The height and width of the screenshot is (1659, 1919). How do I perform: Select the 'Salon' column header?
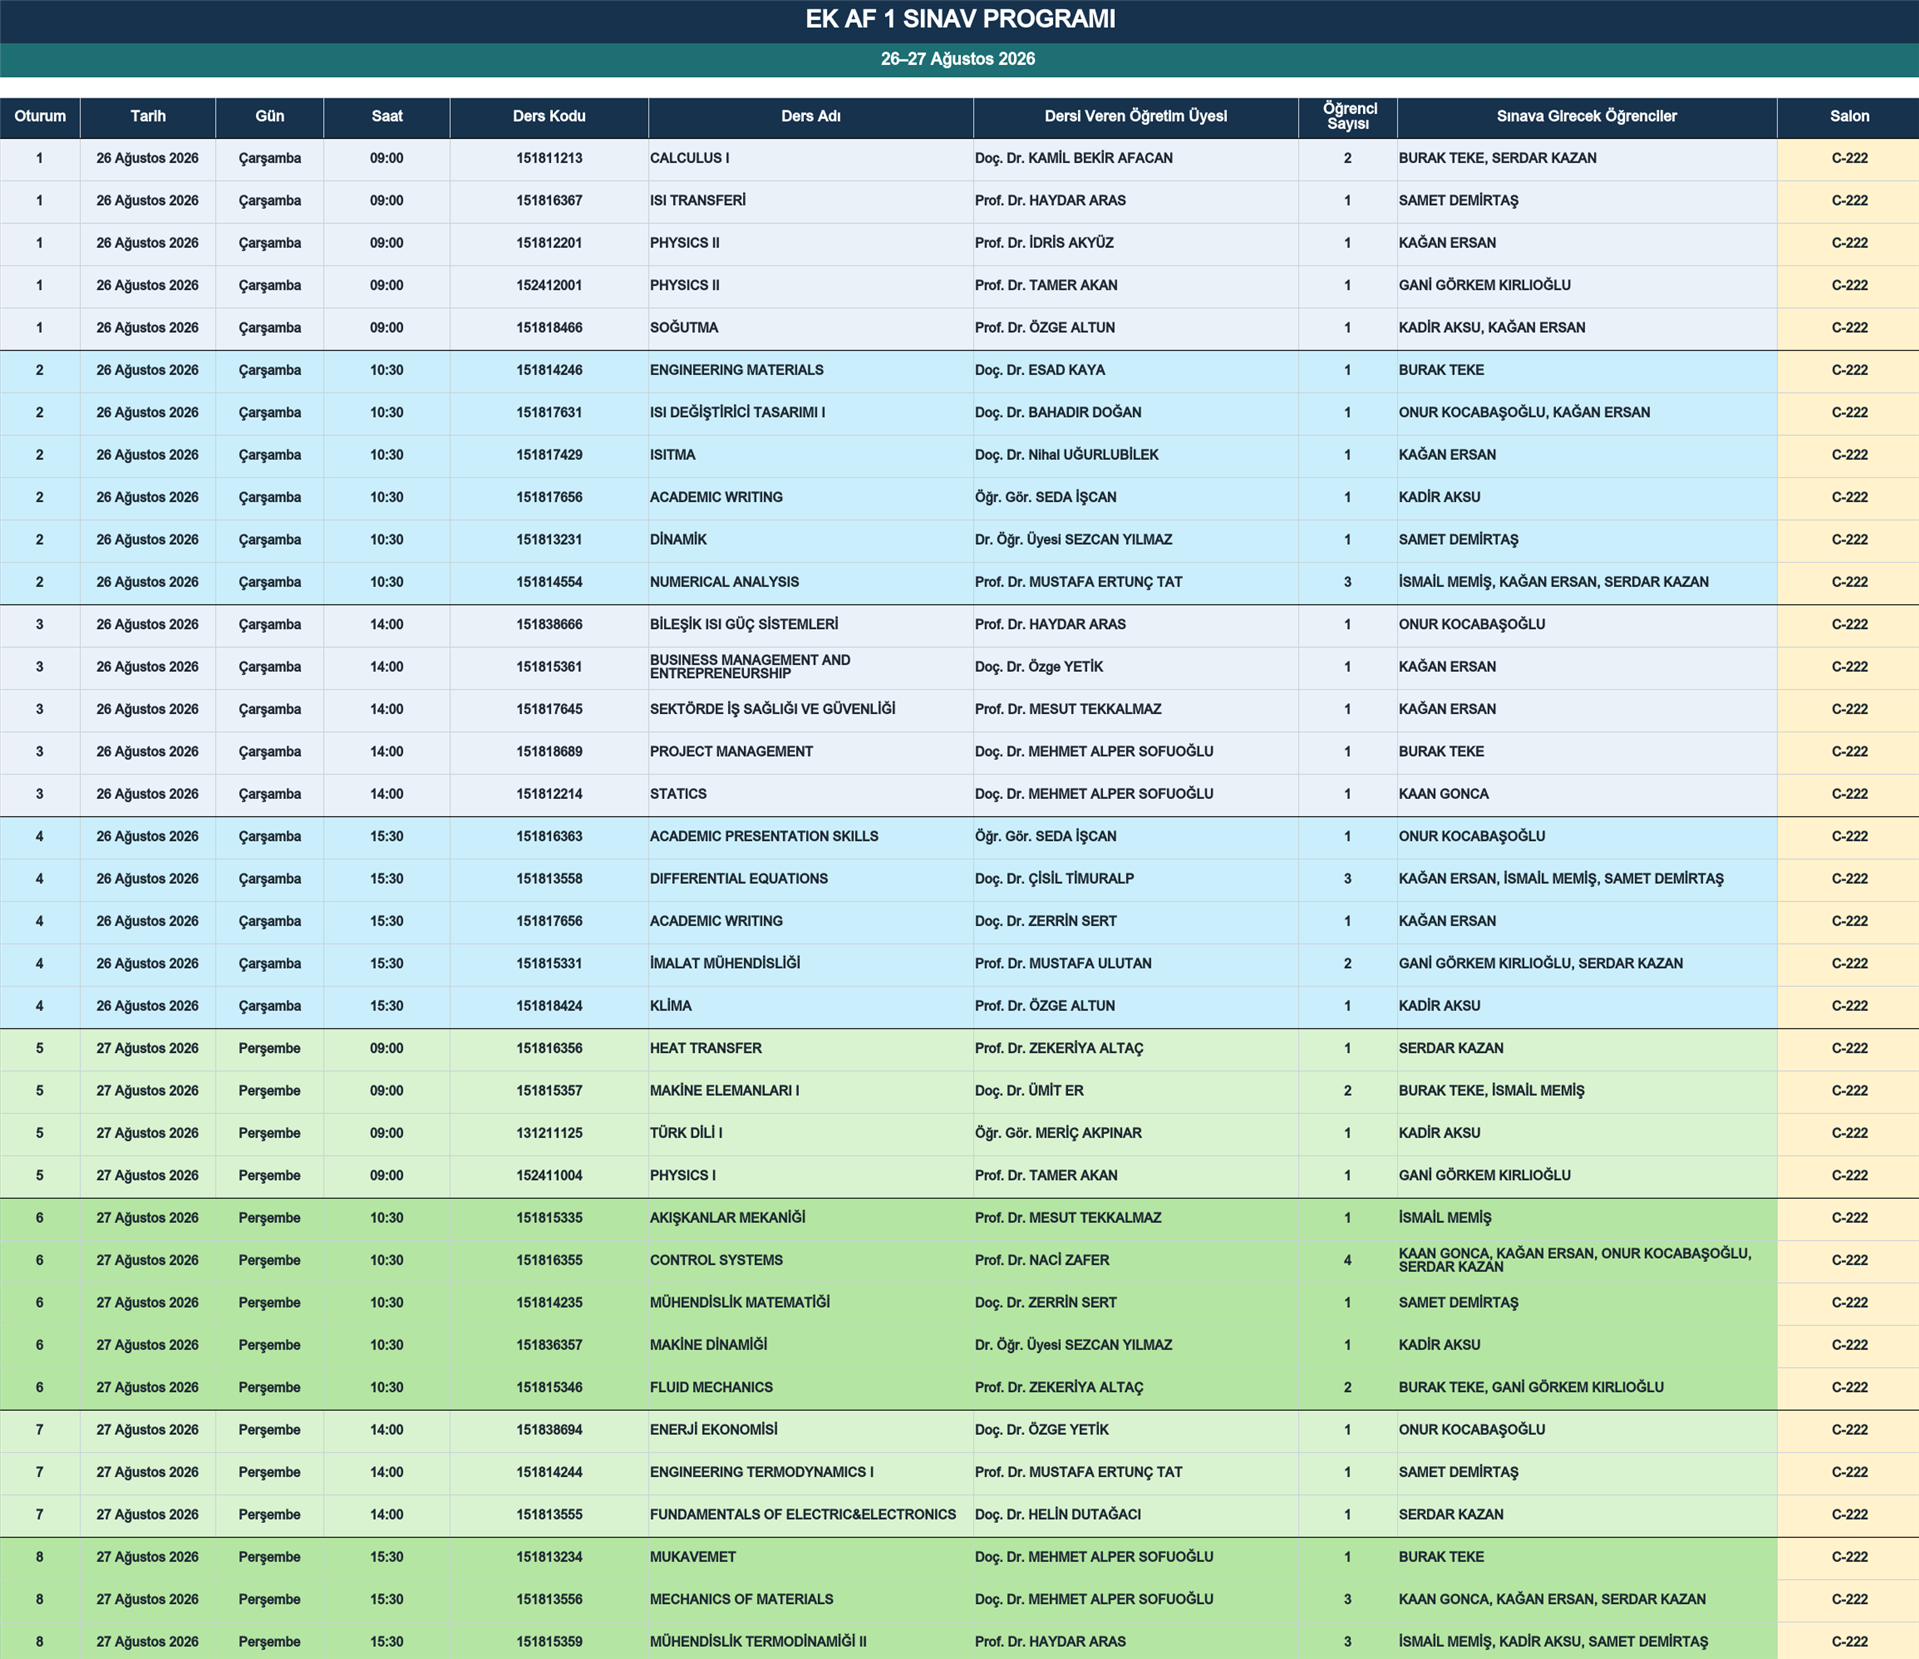1849,117
